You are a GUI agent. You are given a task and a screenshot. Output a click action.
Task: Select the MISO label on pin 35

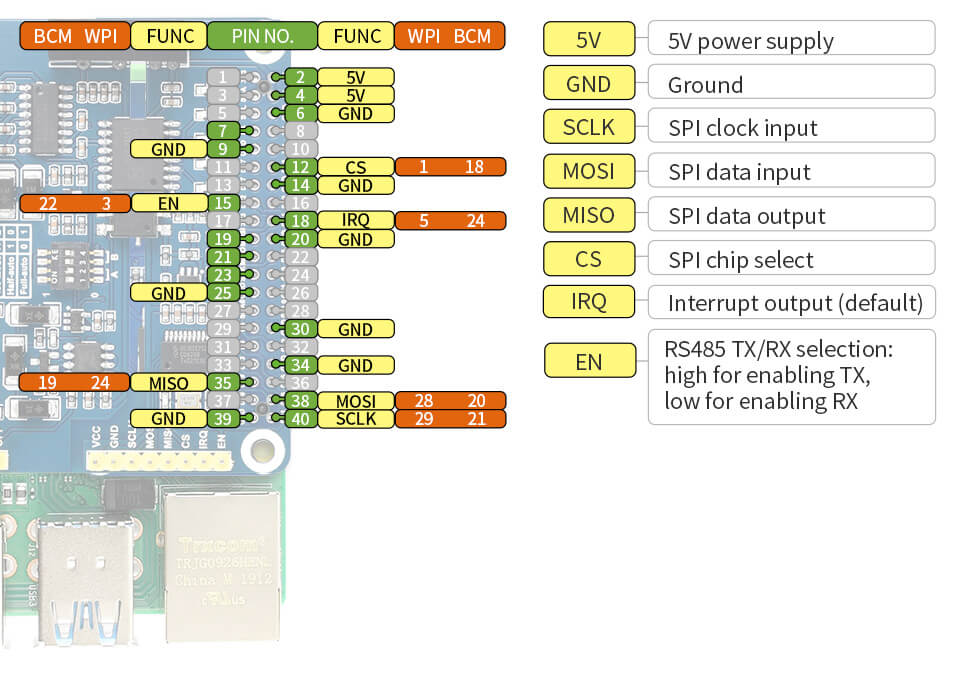(x=168, y=383)
